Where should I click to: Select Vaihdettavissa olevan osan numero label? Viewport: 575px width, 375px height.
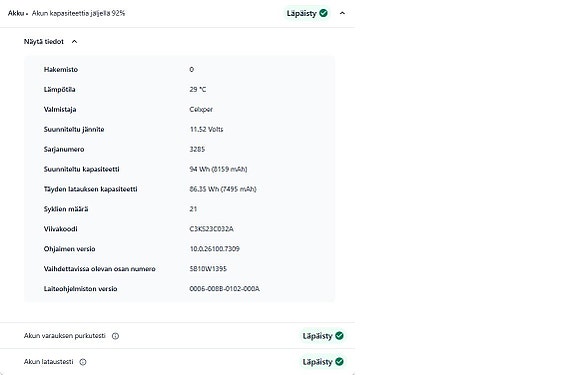tap(99, 269)
